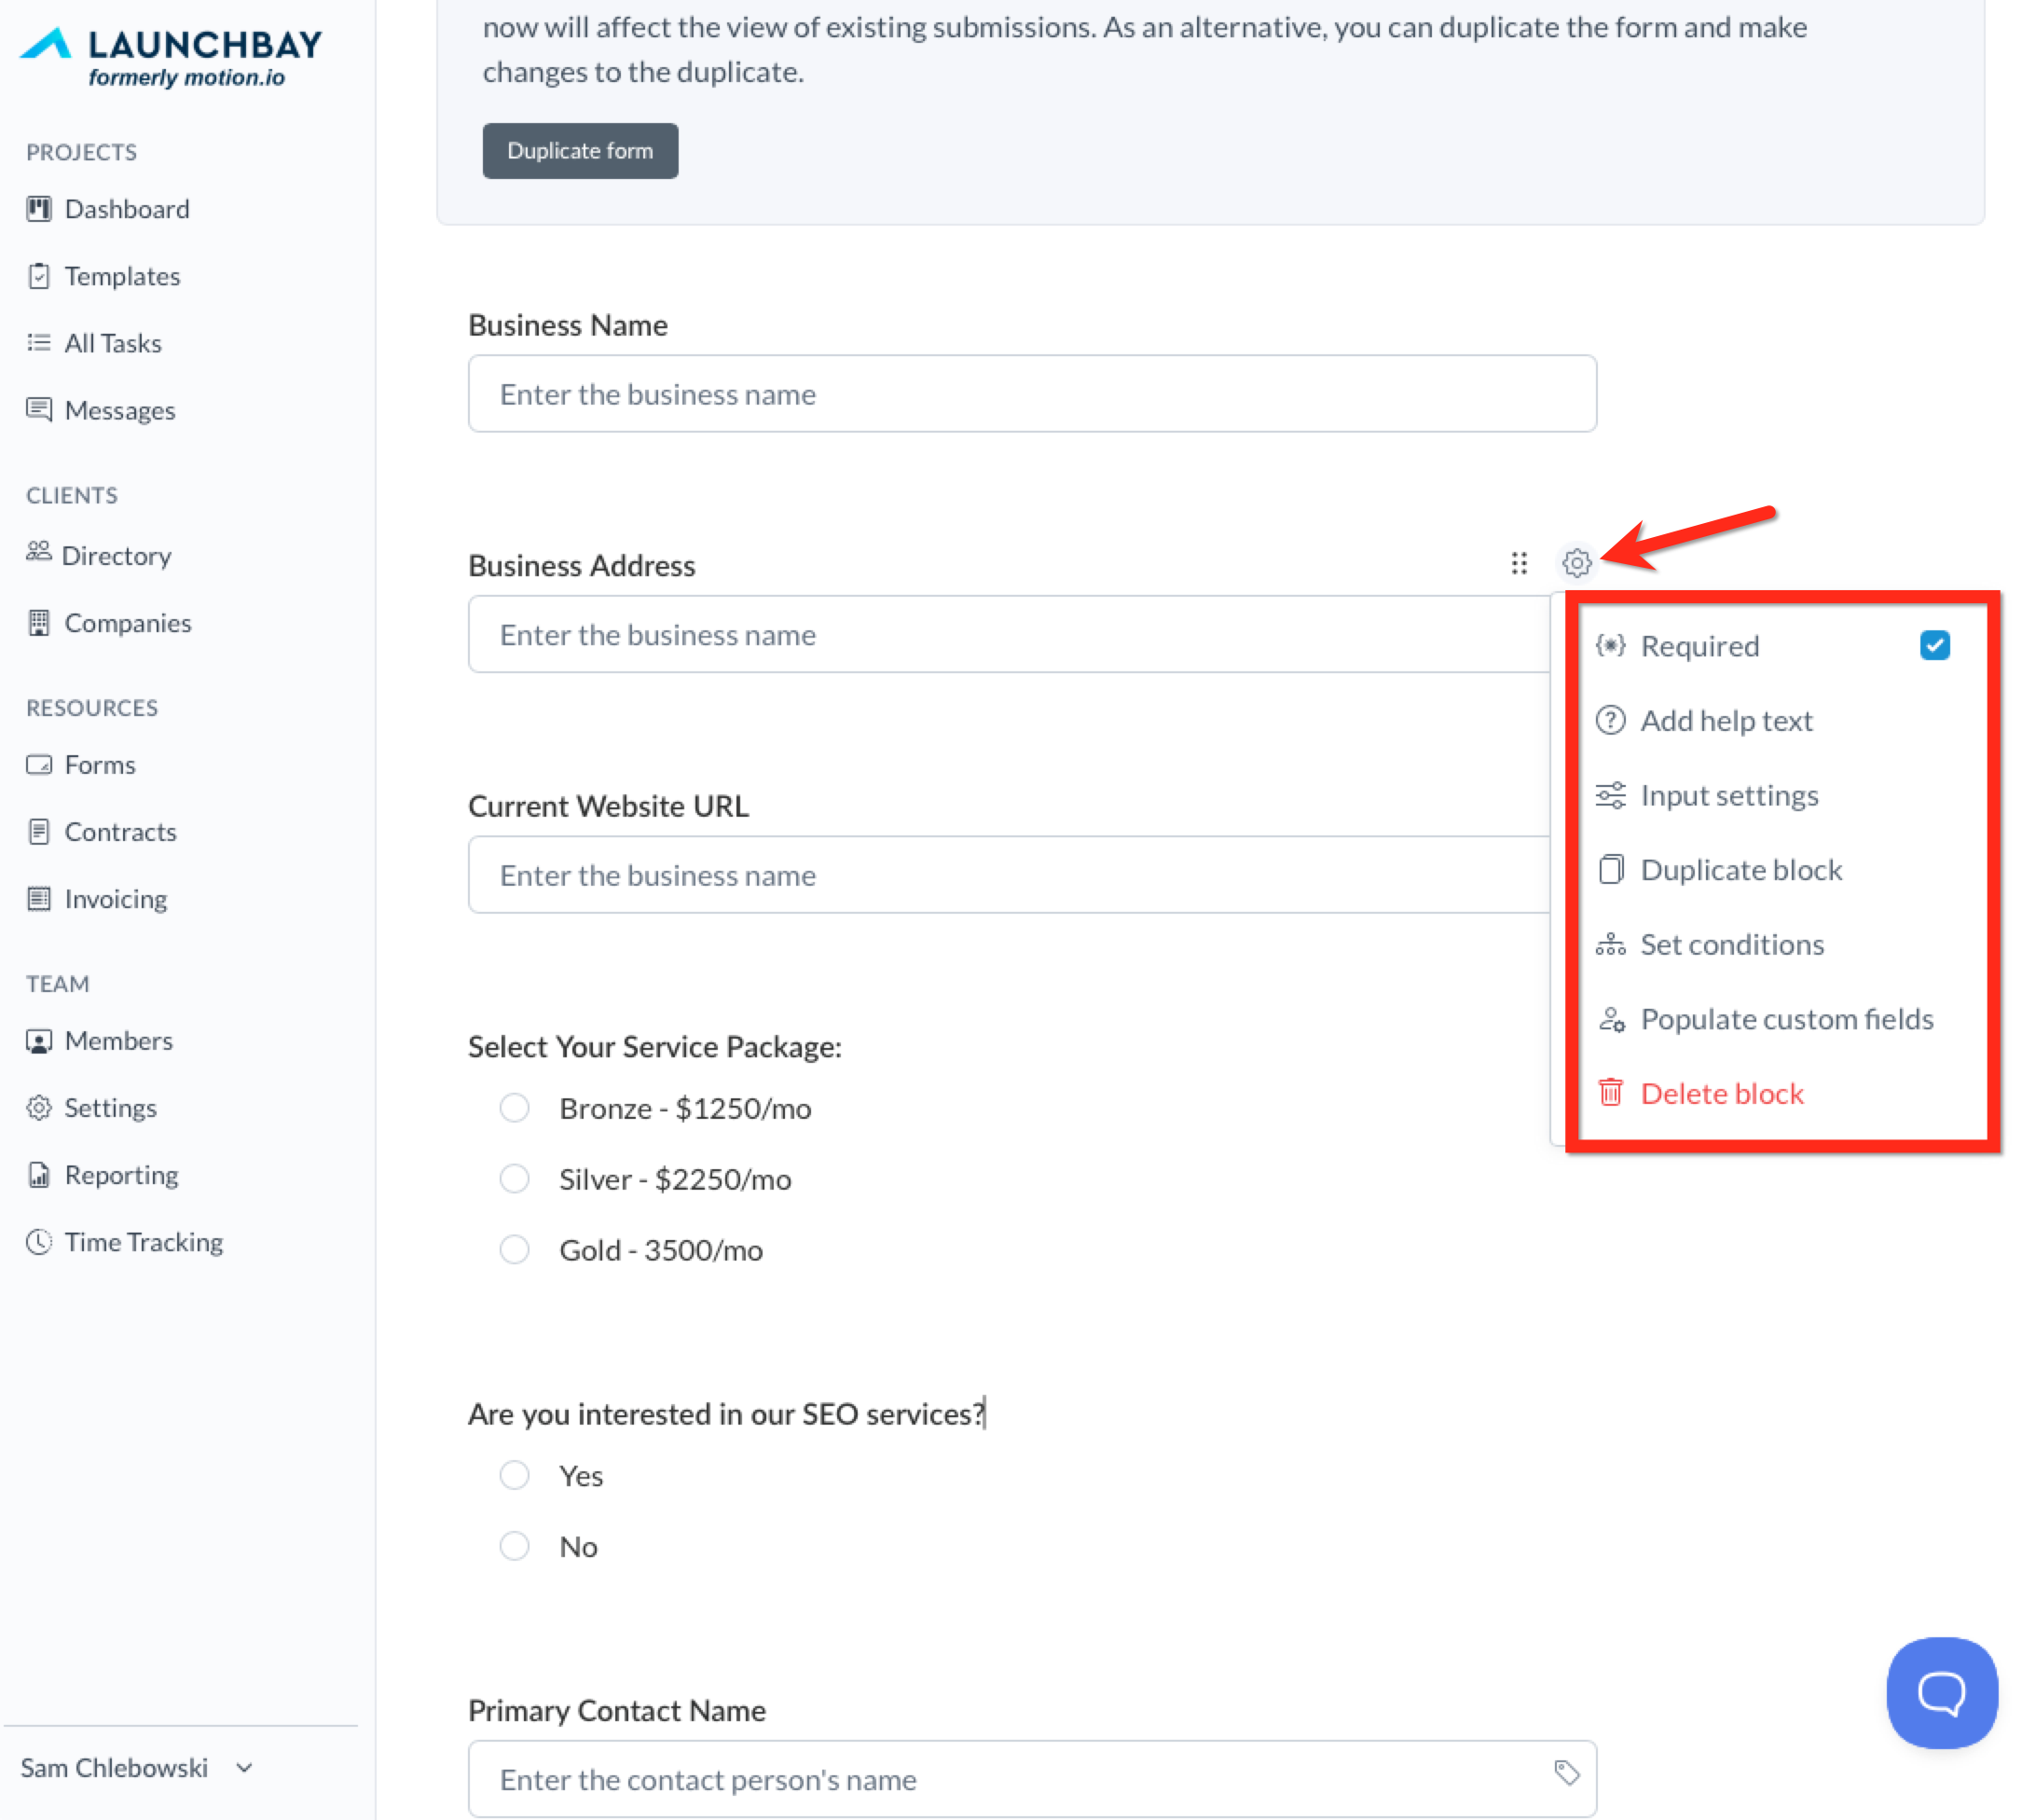Select Delete block menu entry
The height and width of the screenshot is (1820, 2036).
click(1721, 1093)
